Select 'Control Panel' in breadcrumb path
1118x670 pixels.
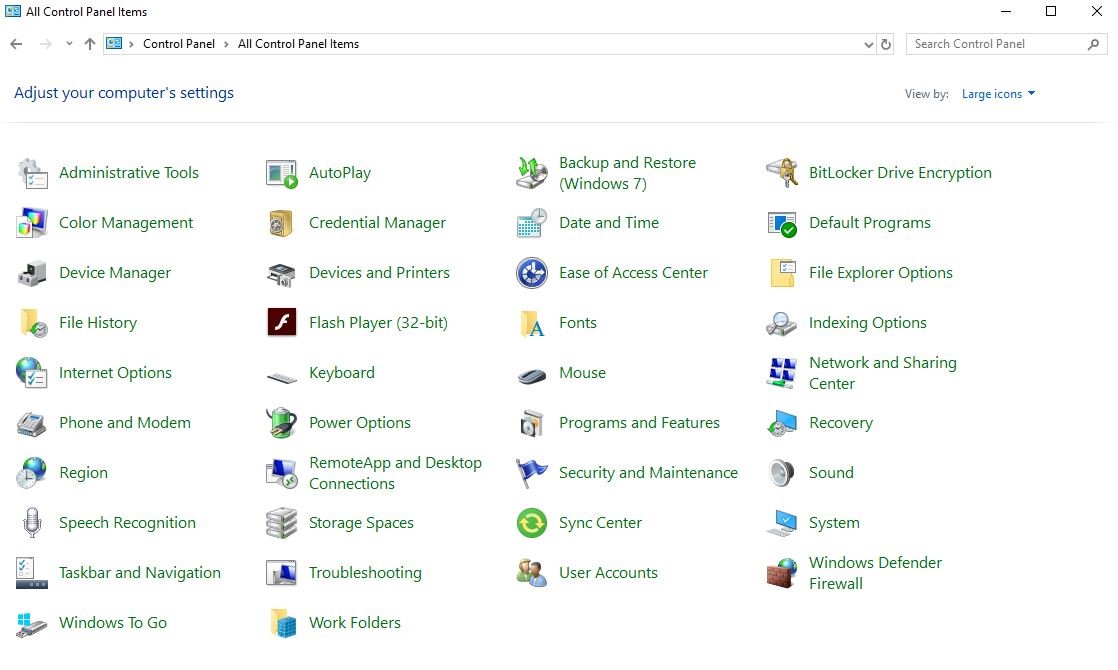pyautogui.click(x=178, y=44)
